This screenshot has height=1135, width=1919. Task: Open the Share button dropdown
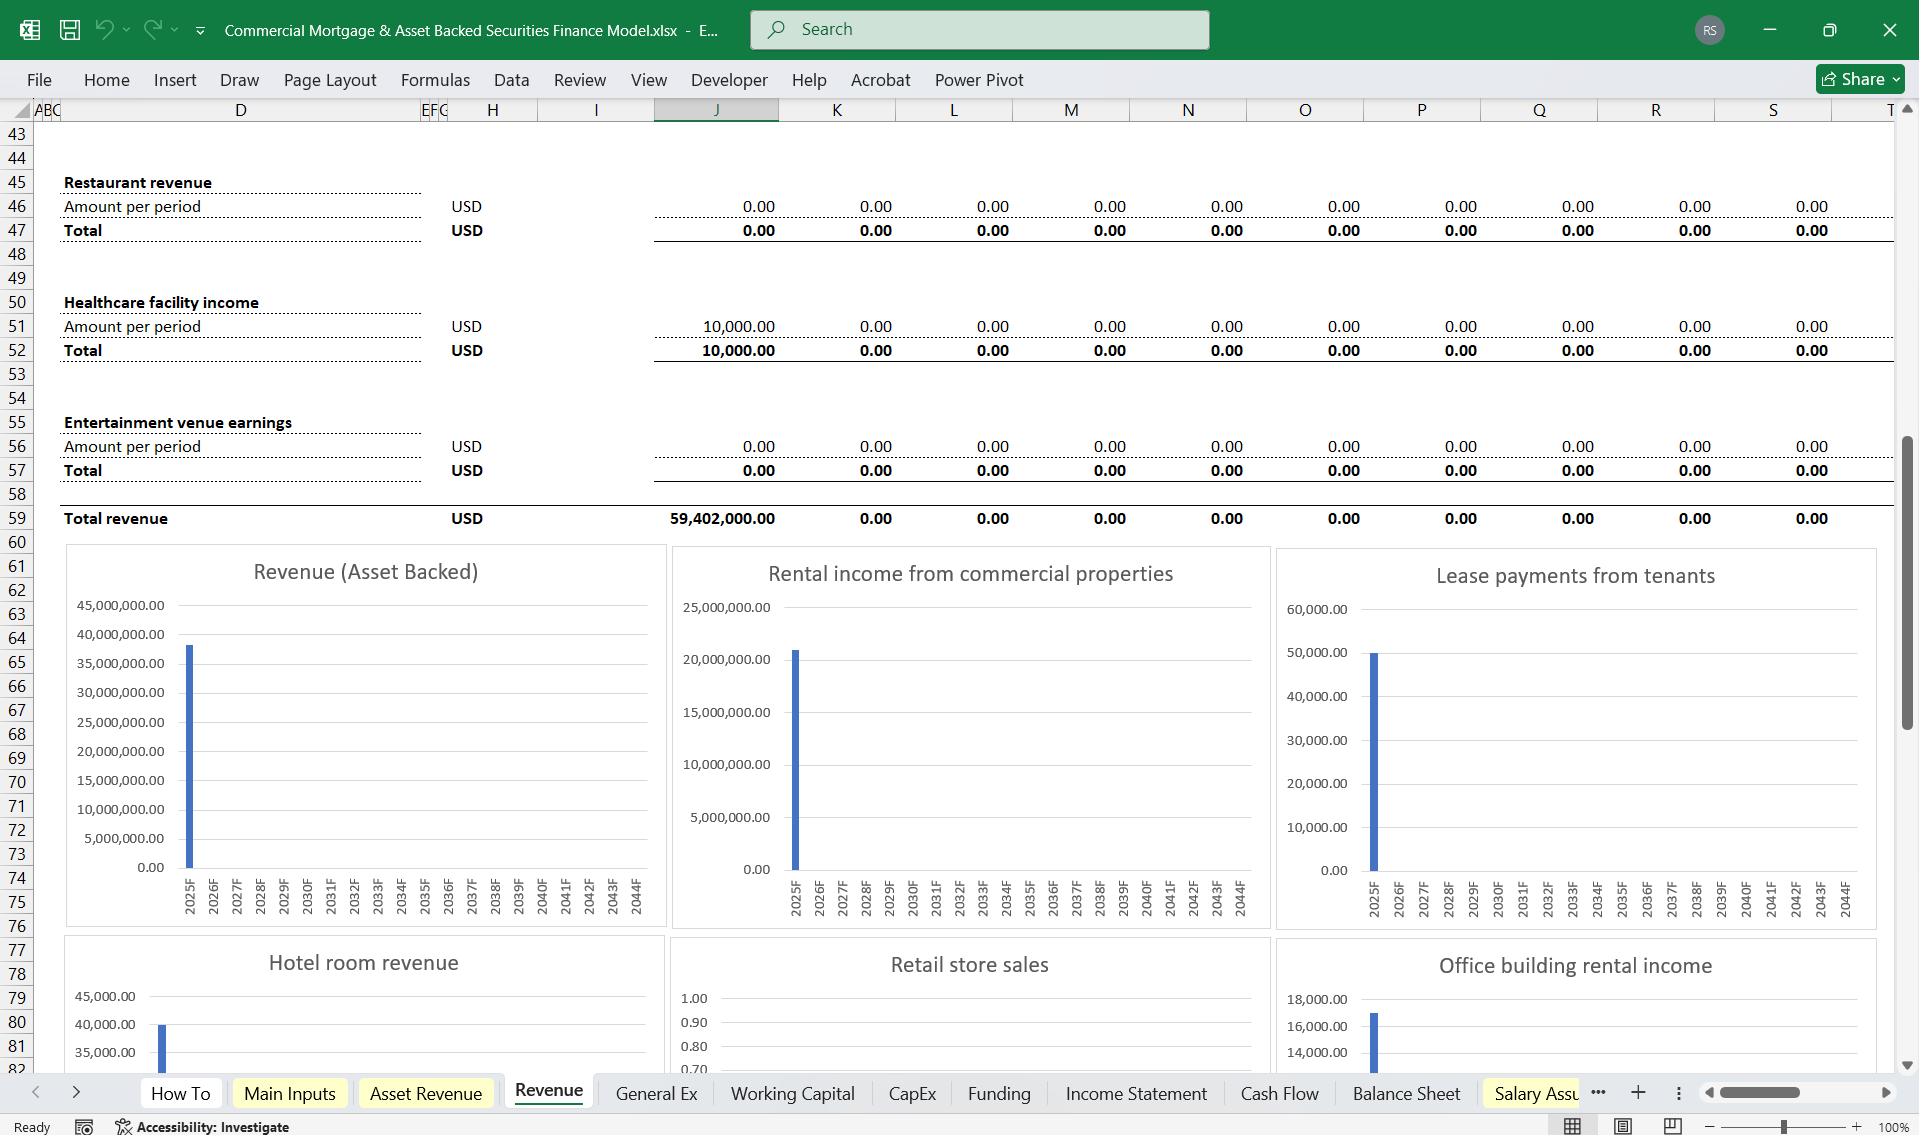(x=1896, y=79)
